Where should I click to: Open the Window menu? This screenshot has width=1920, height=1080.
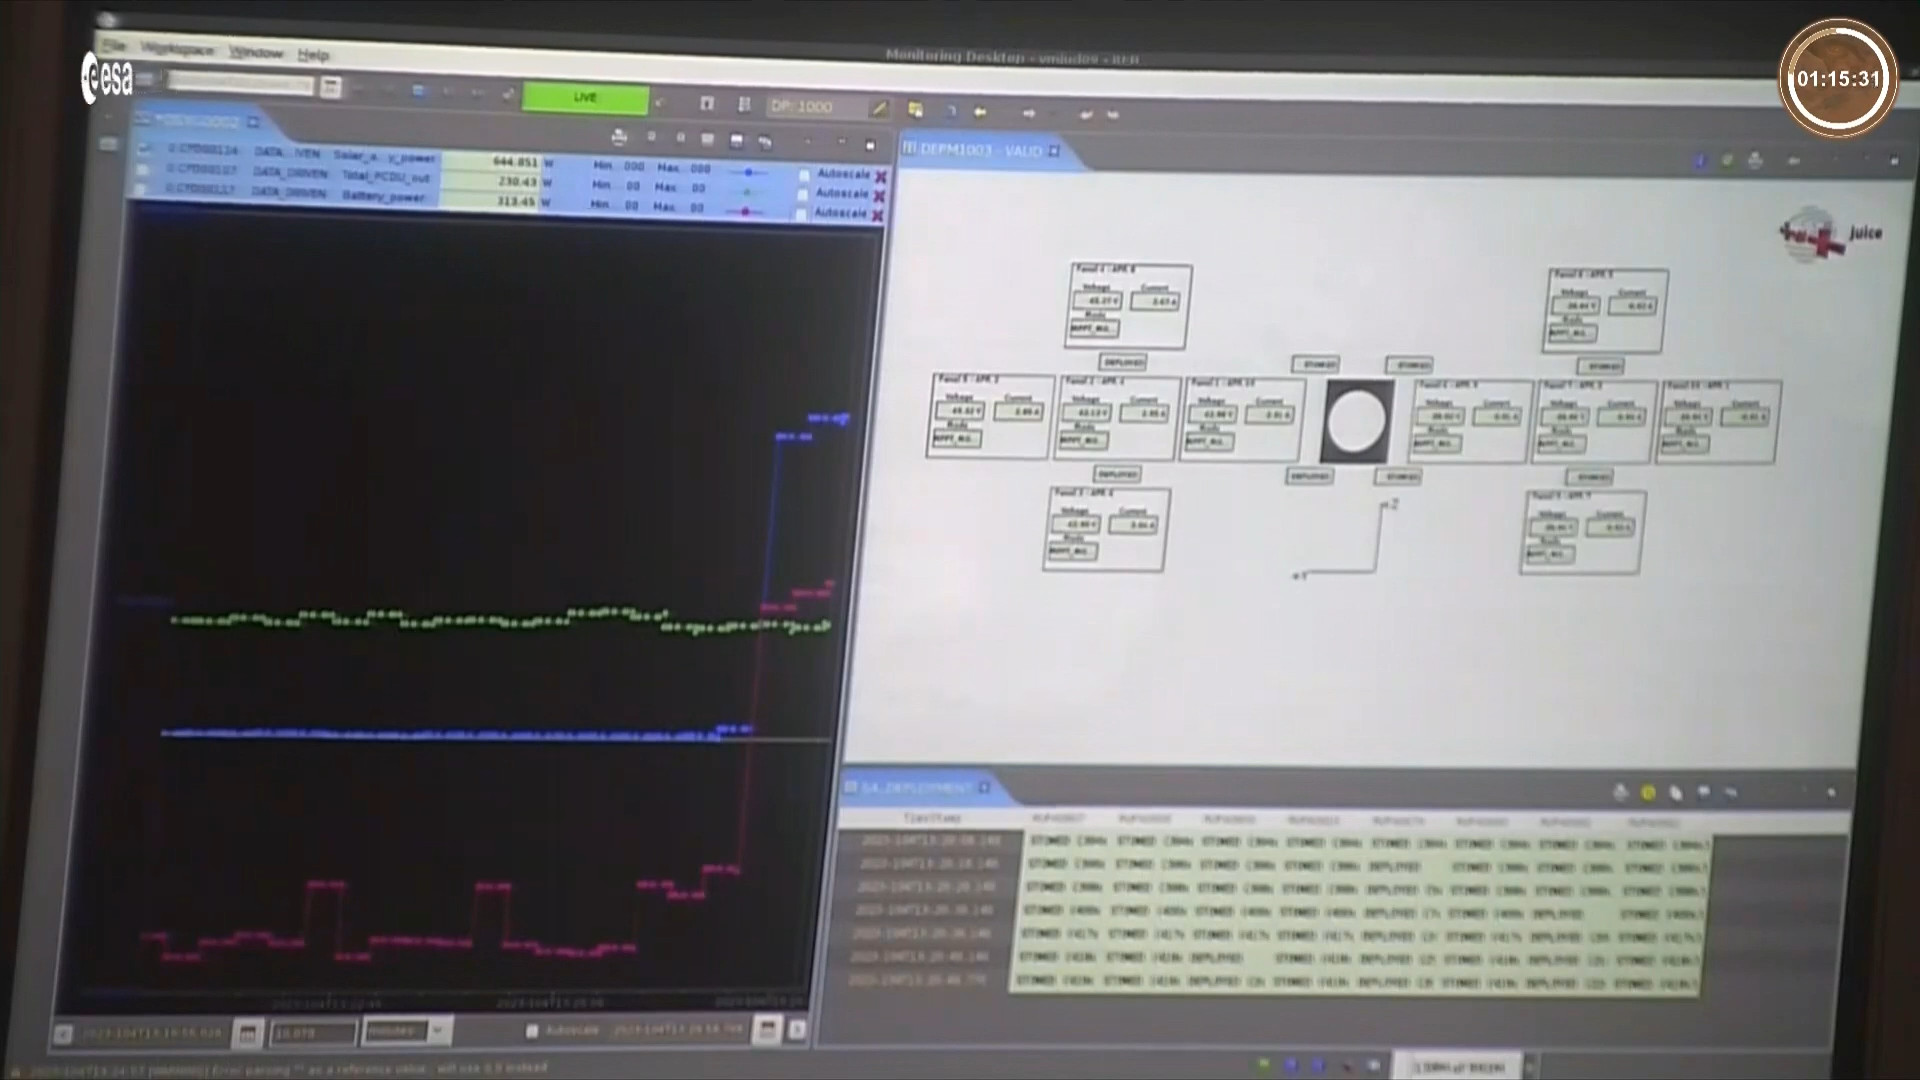tap(256, 52)
